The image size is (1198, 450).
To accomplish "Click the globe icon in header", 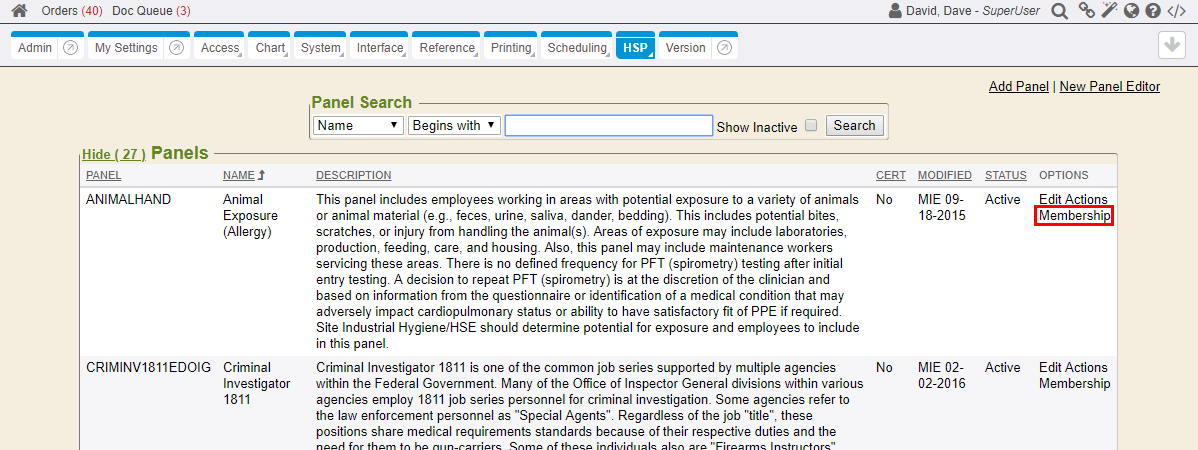I will (1131, 11).
